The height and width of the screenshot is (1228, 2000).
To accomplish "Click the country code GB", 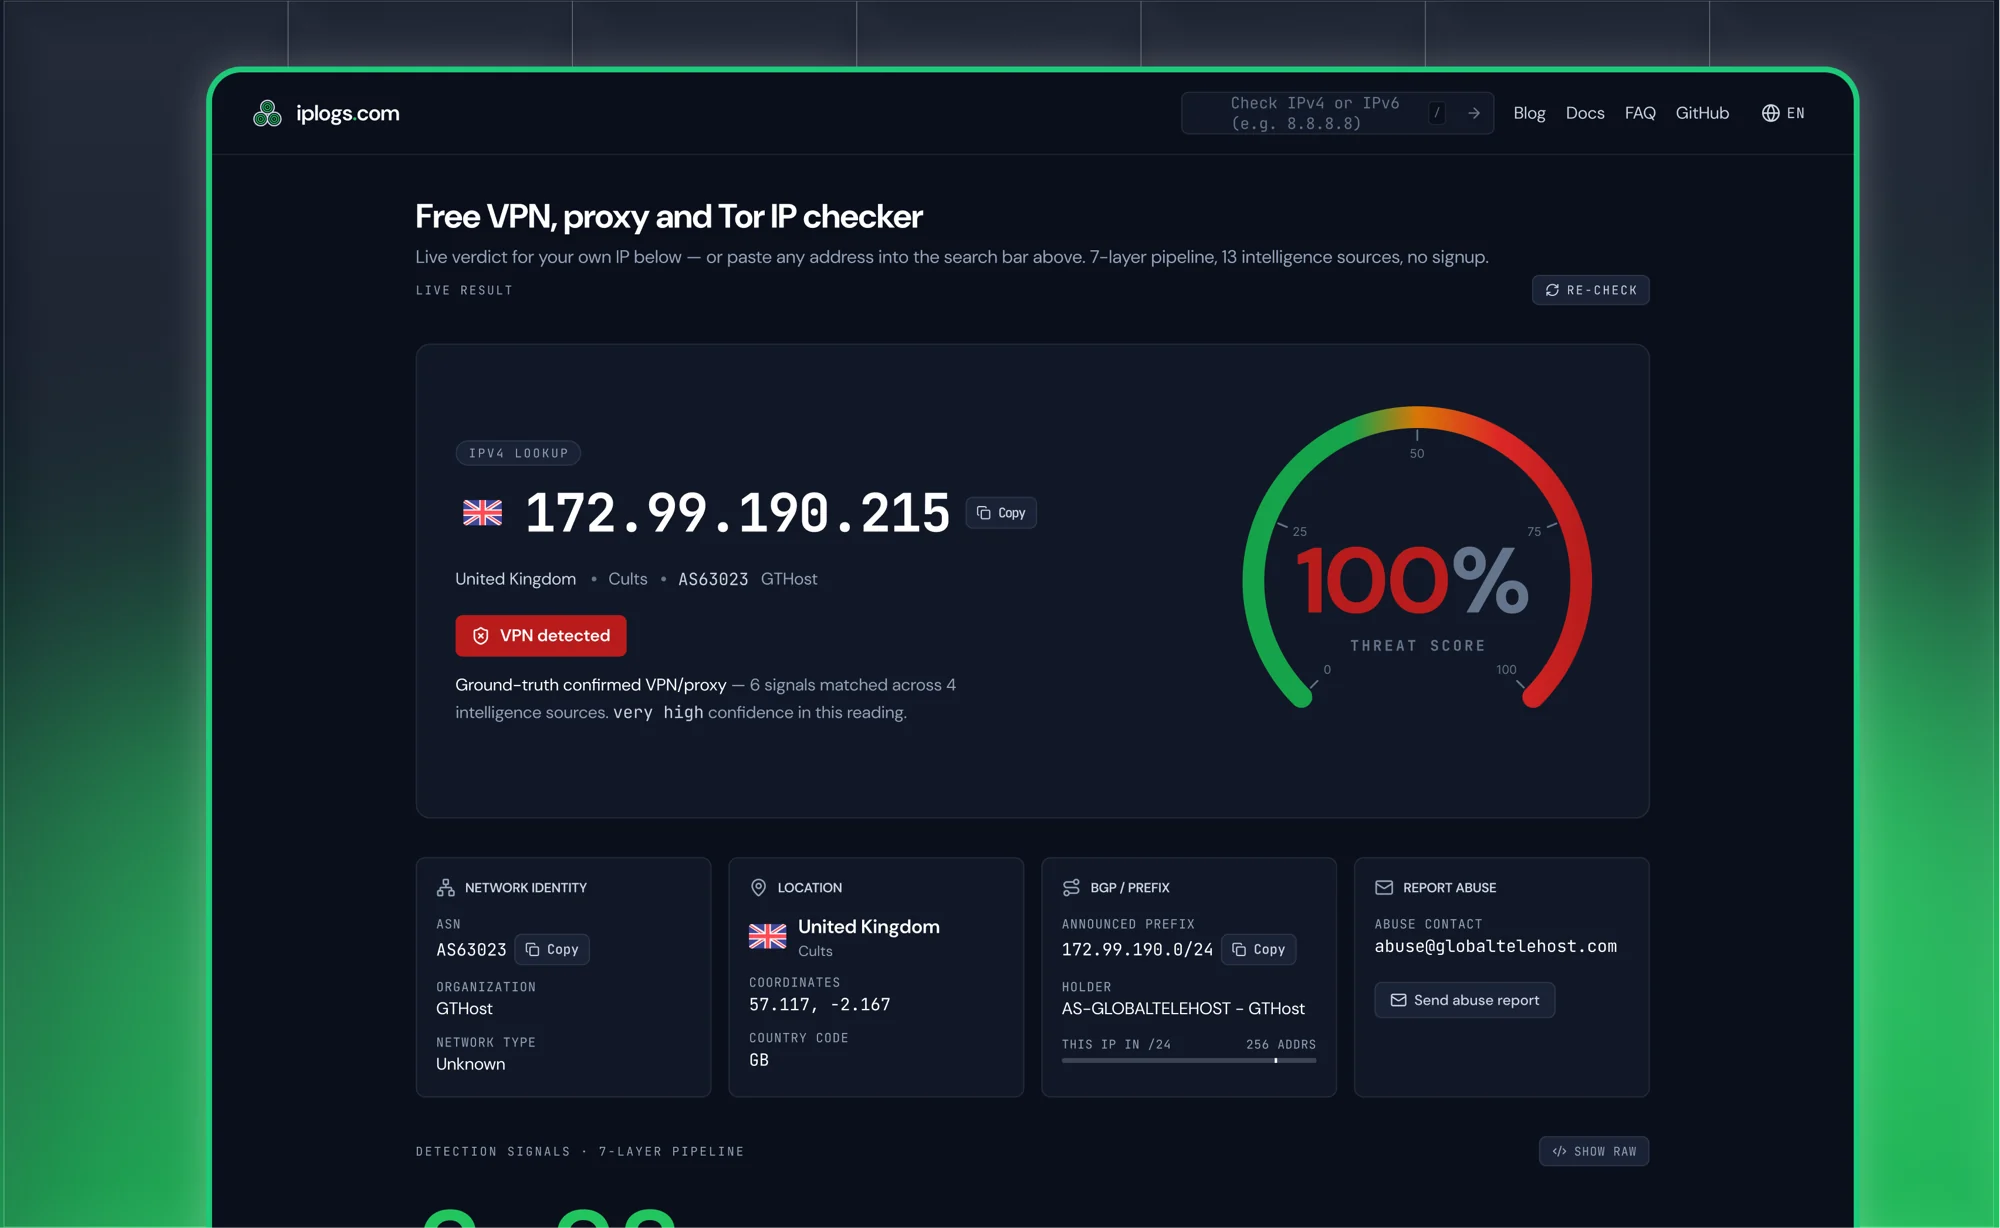I will [759, 1060].
